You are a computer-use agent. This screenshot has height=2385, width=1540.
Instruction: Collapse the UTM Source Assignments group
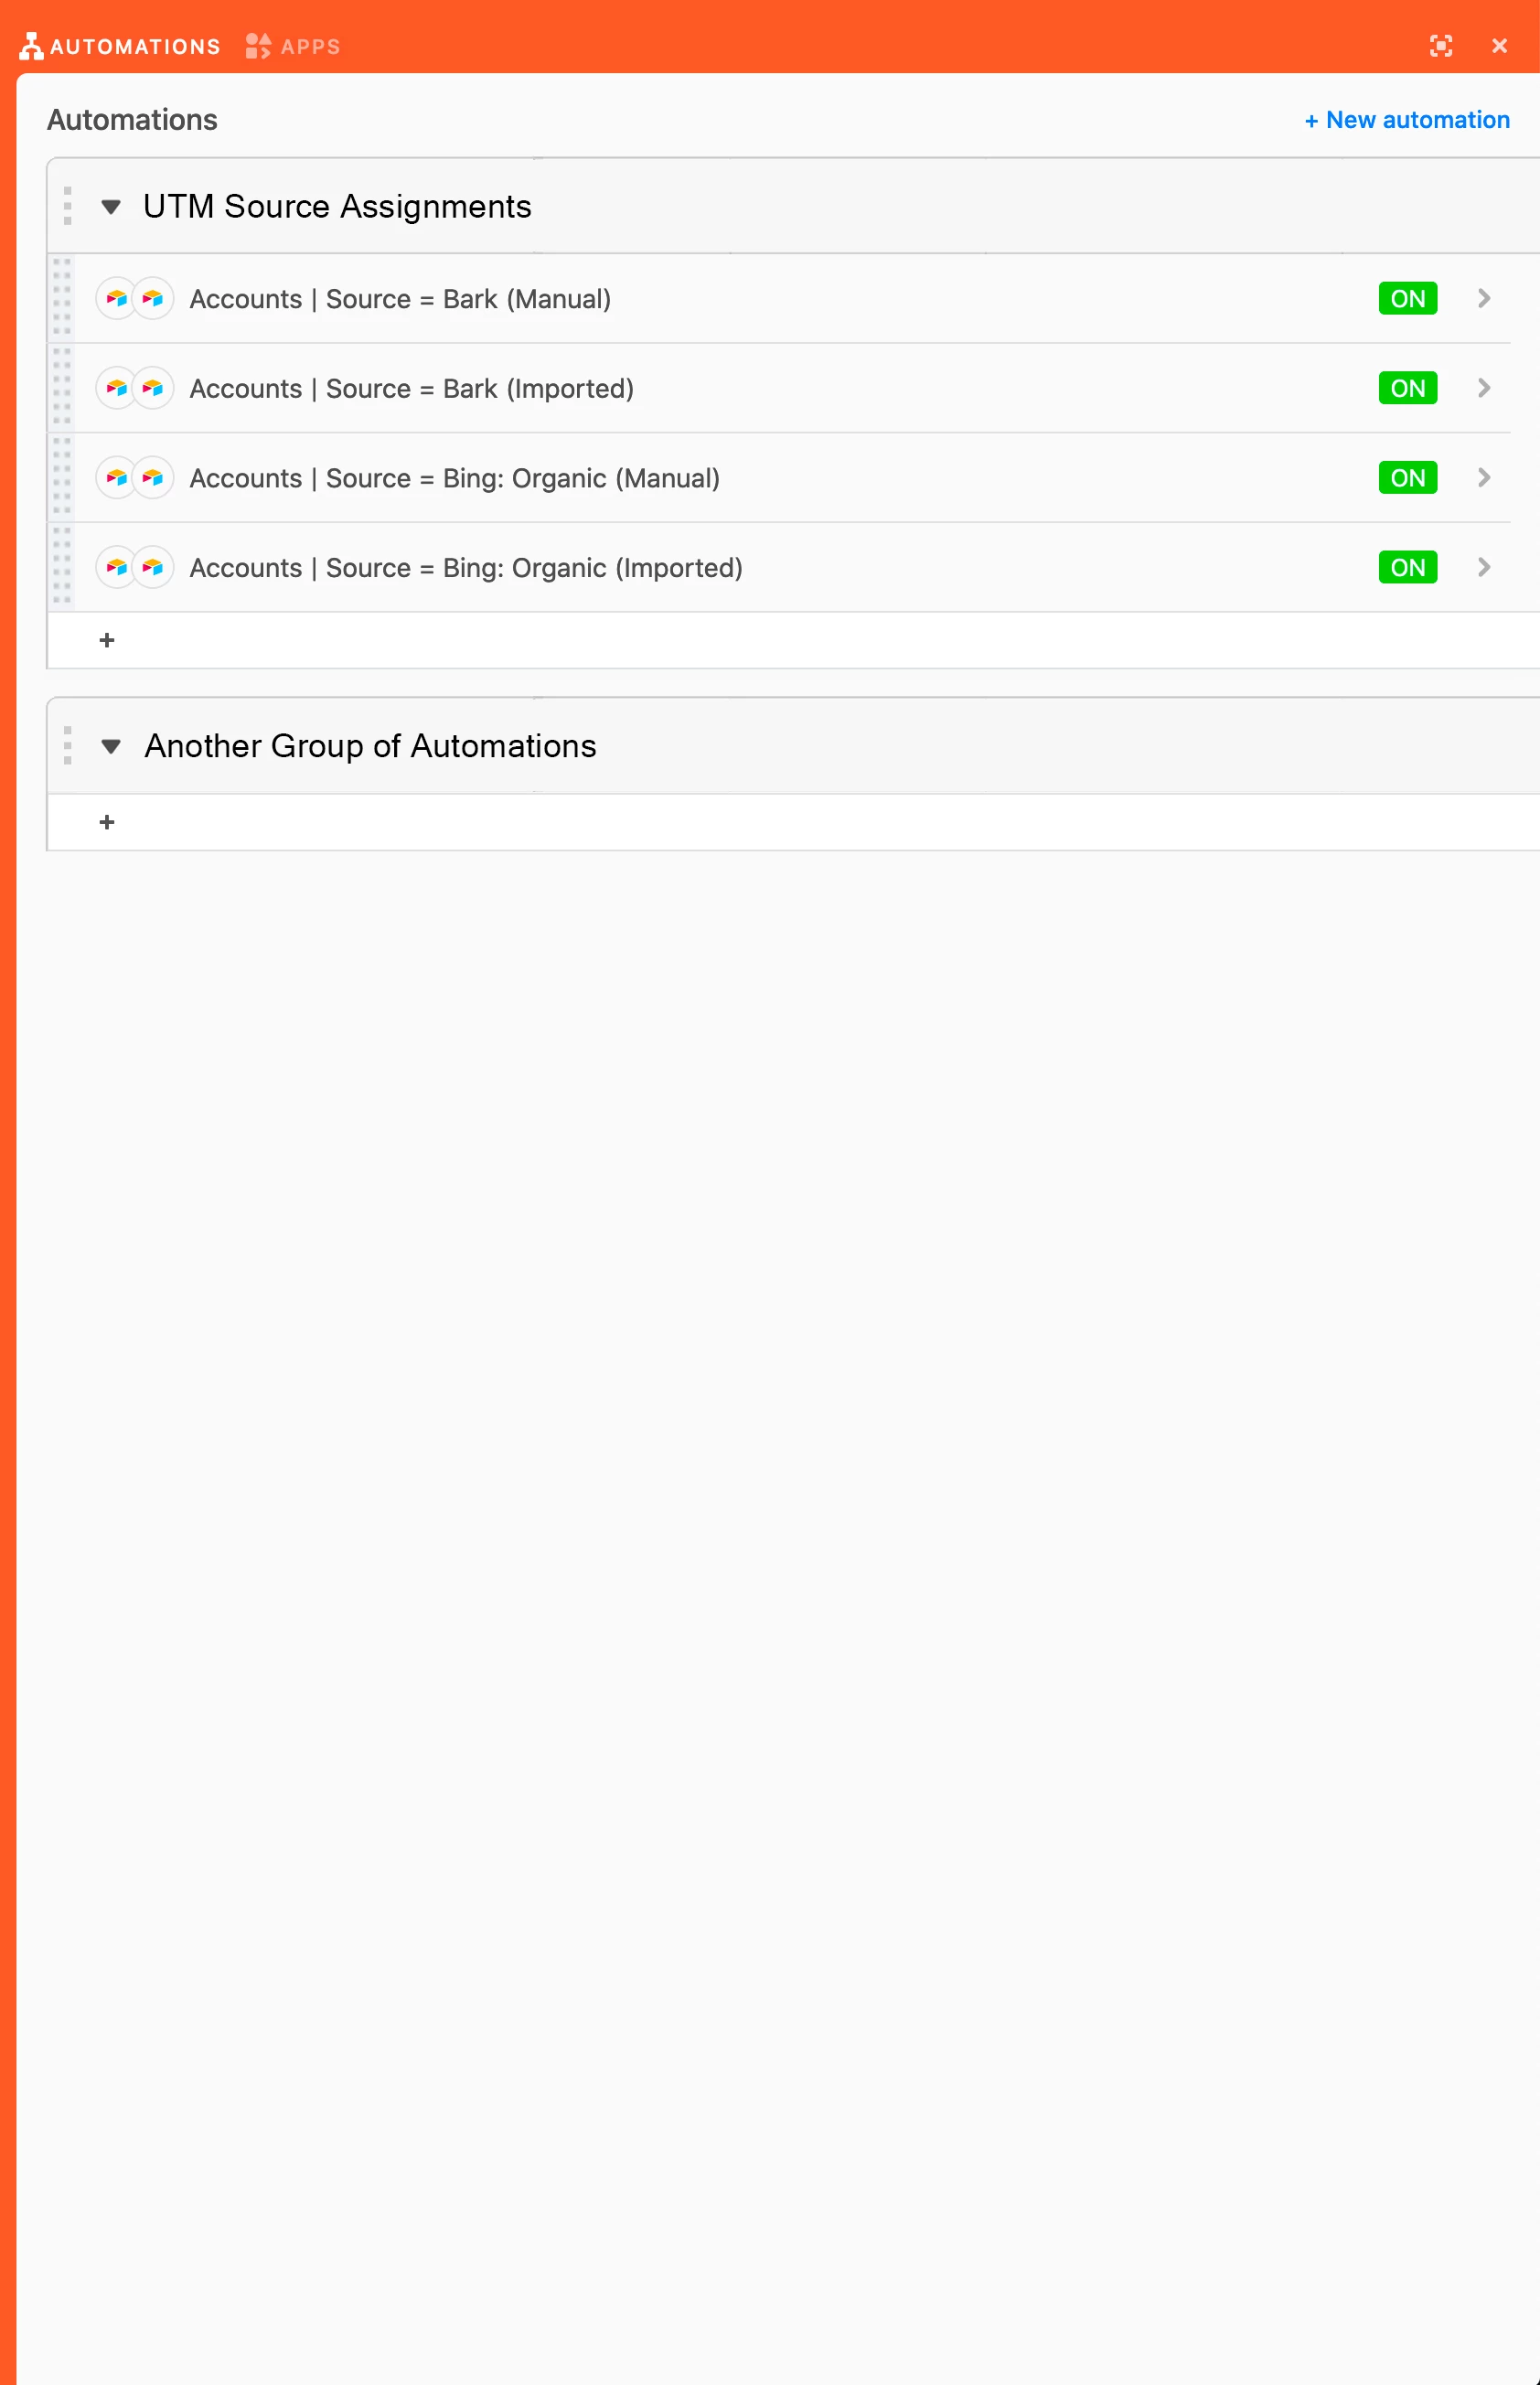(111, 207)
